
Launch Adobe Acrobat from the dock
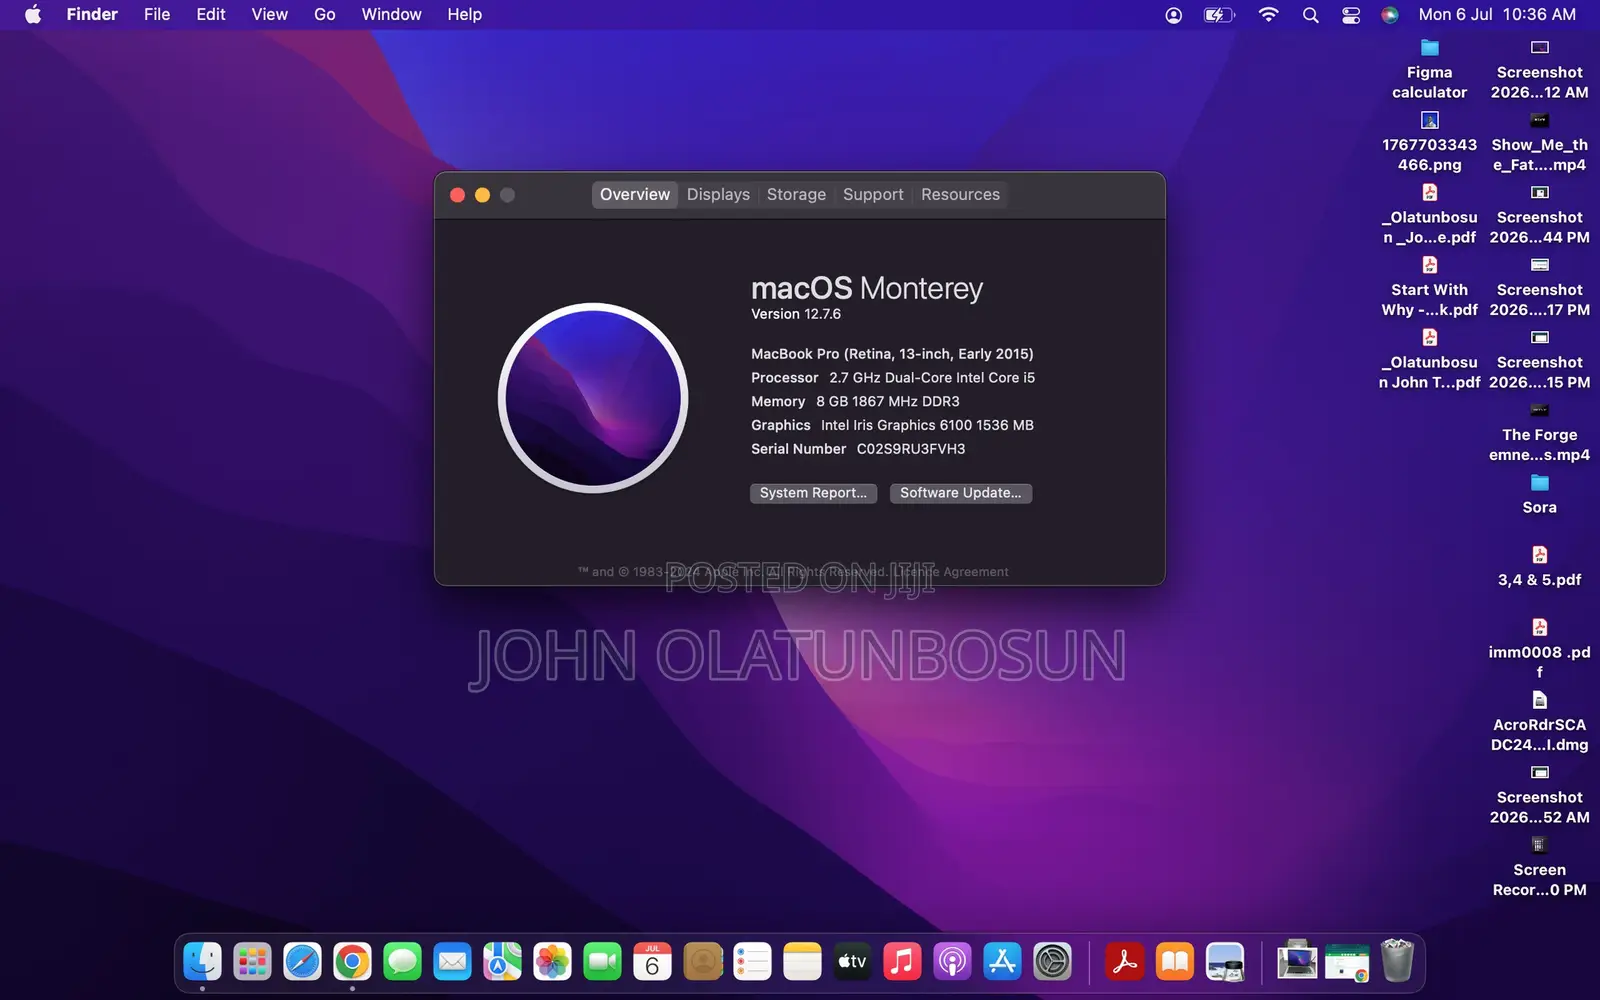(x=1125, y=962)
